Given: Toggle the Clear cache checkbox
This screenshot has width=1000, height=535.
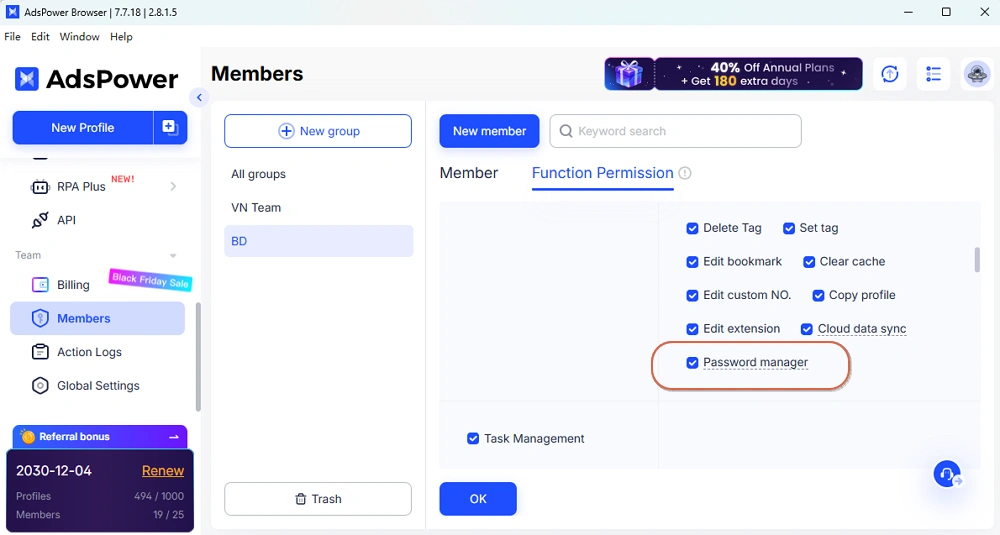Looking at the screenshot, I should click(809, 262).
